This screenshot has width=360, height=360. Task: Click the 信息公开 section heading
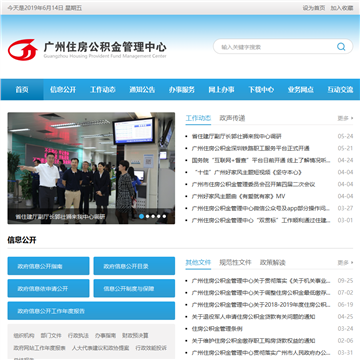22,240
